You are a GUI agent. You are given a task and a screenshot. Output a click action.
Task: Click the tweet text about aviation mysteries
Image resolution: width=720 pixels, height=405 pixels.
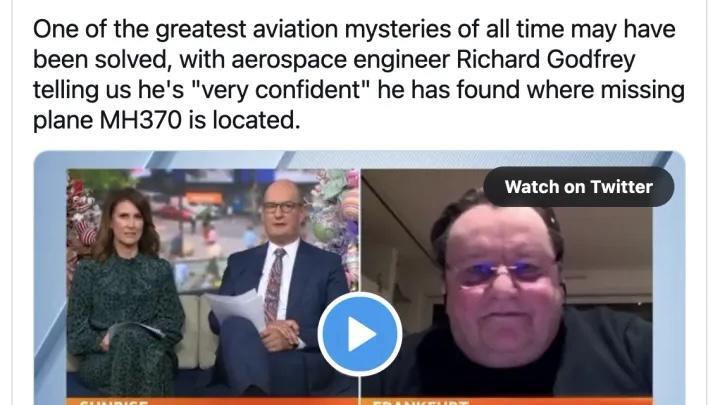click(359, 74)
